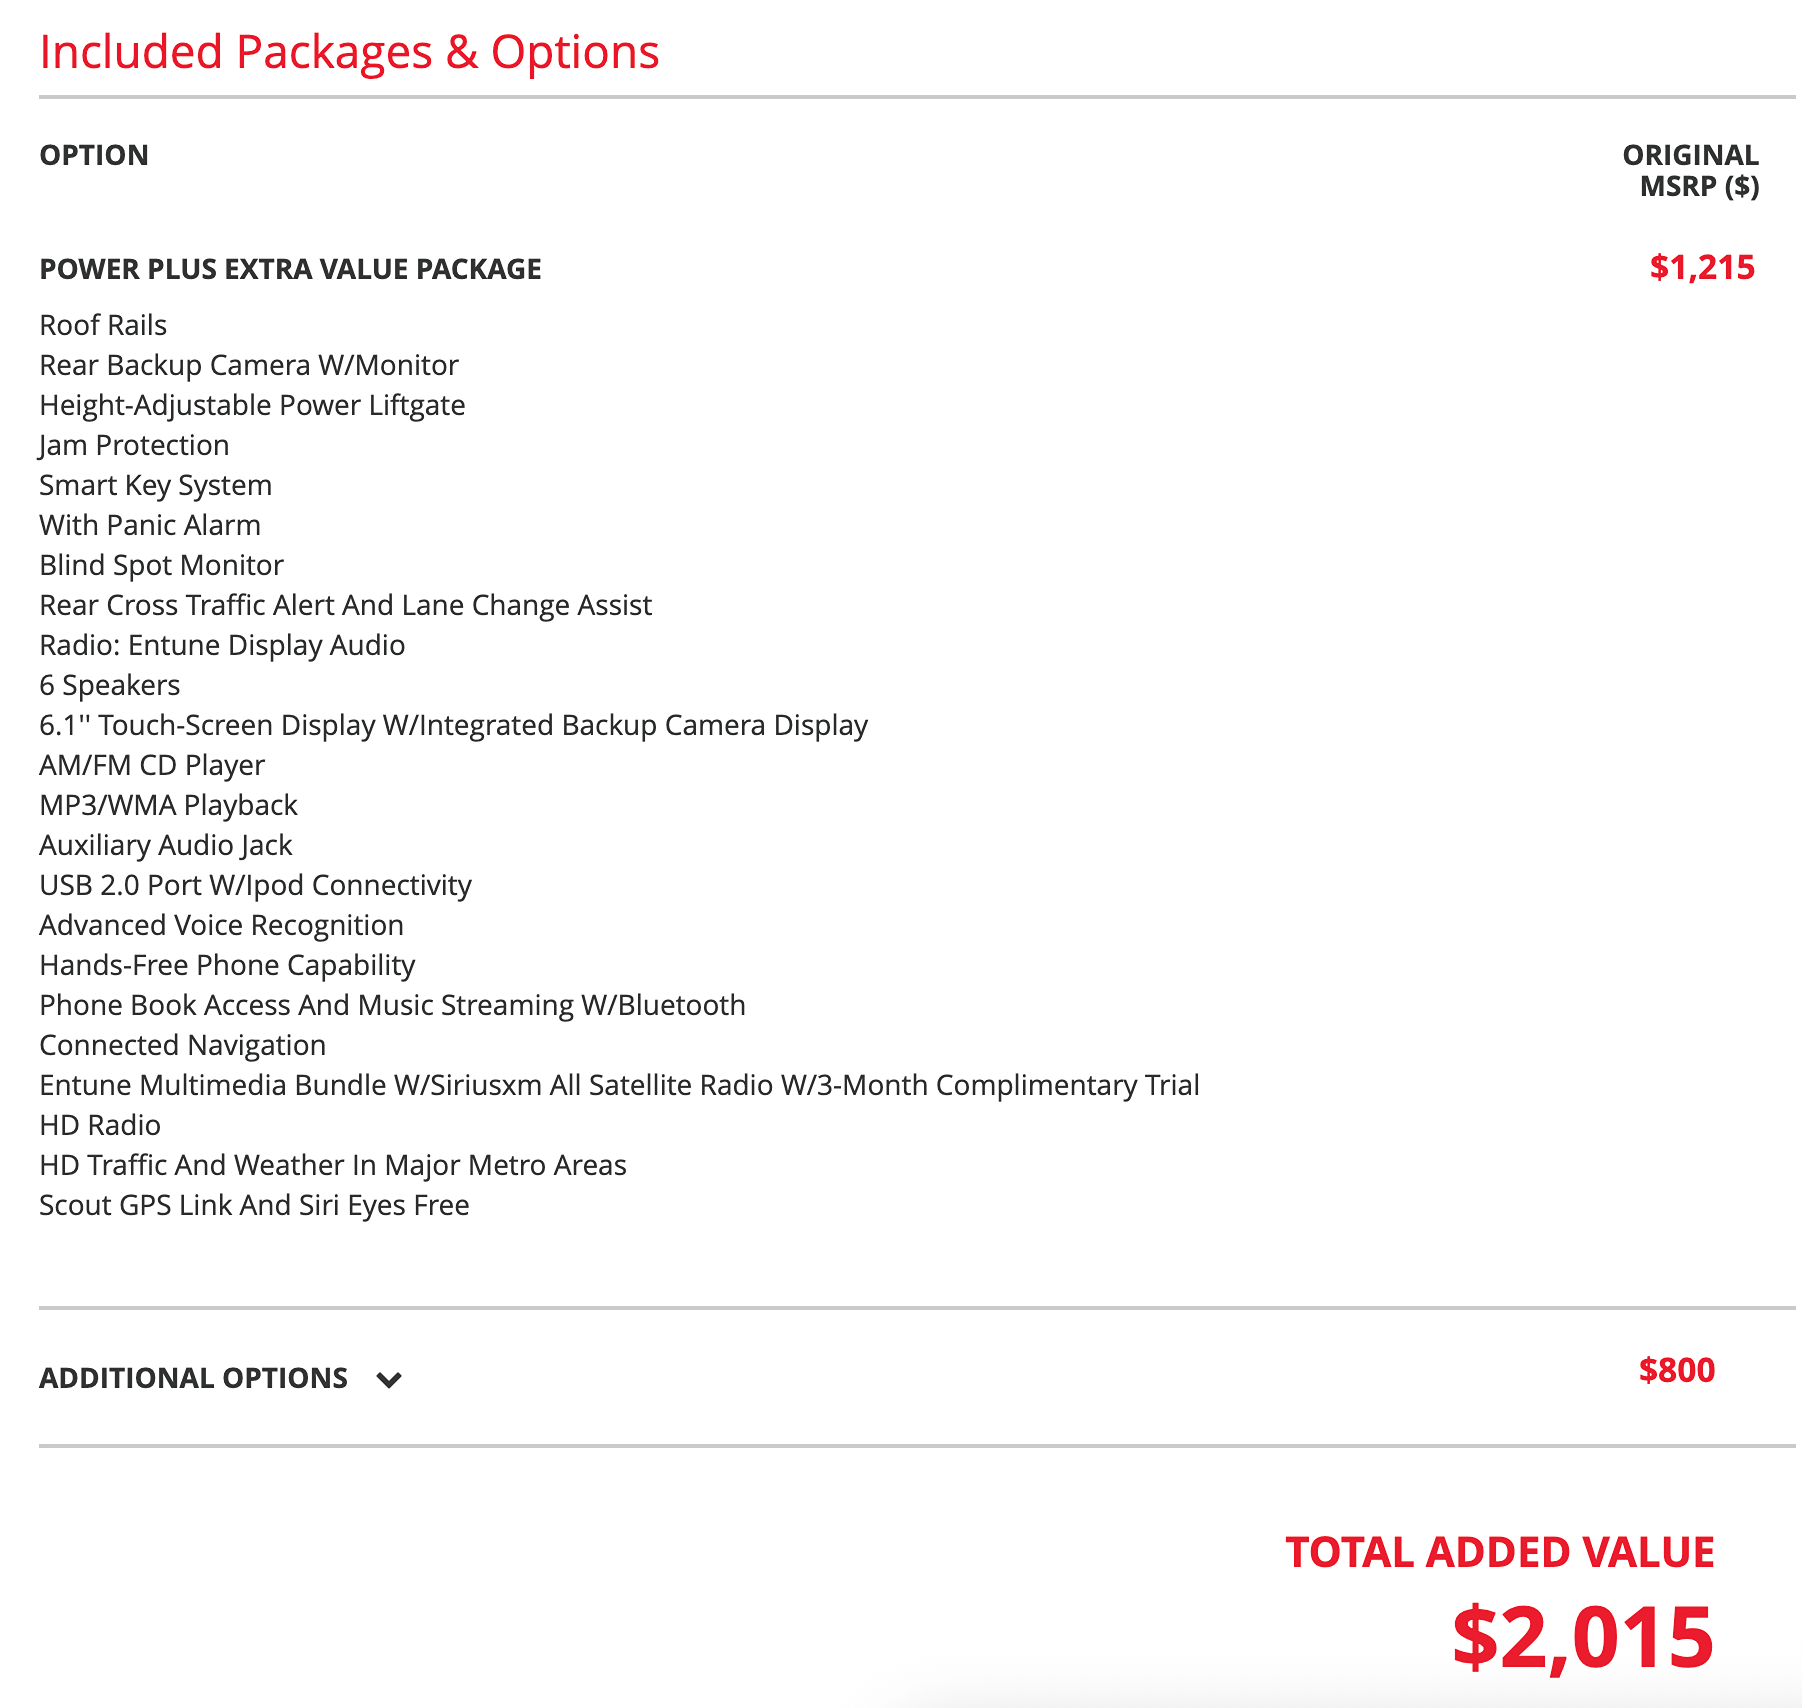Image resolution: width=1802 pixels, height=1708 pixels.
Task: Select Height-Adjustable Power Liftgate text
Action: coord(252,405)
